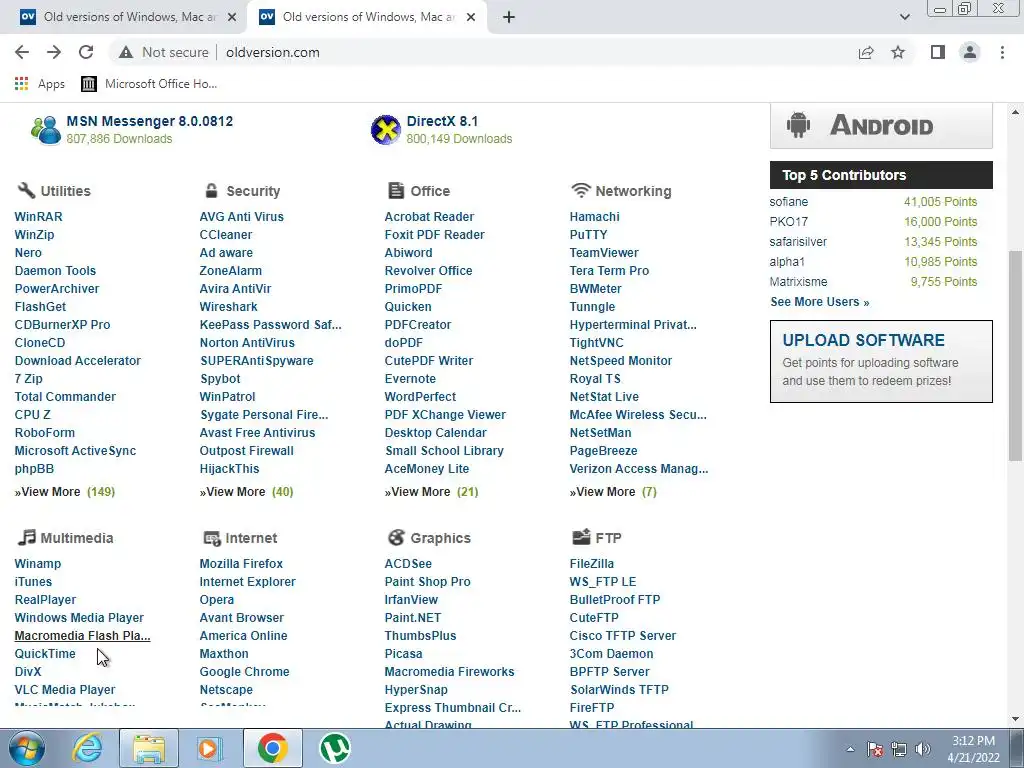Open the PuTTY link

pos(588,234)
